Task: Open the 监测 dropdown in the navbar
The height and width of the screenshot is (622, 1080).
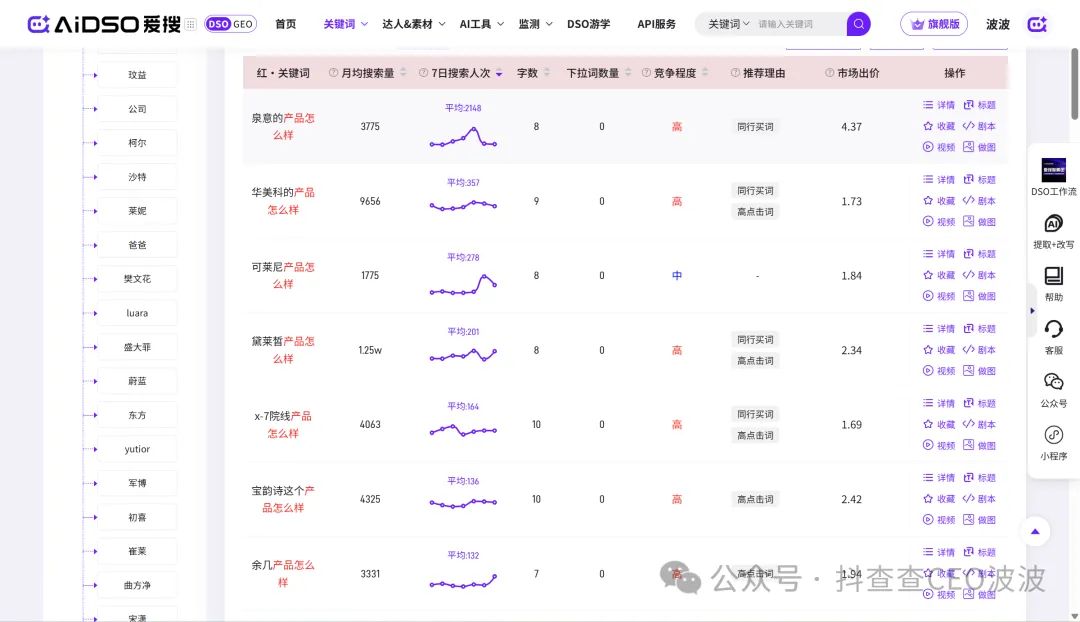Action: tap(534, 24)
